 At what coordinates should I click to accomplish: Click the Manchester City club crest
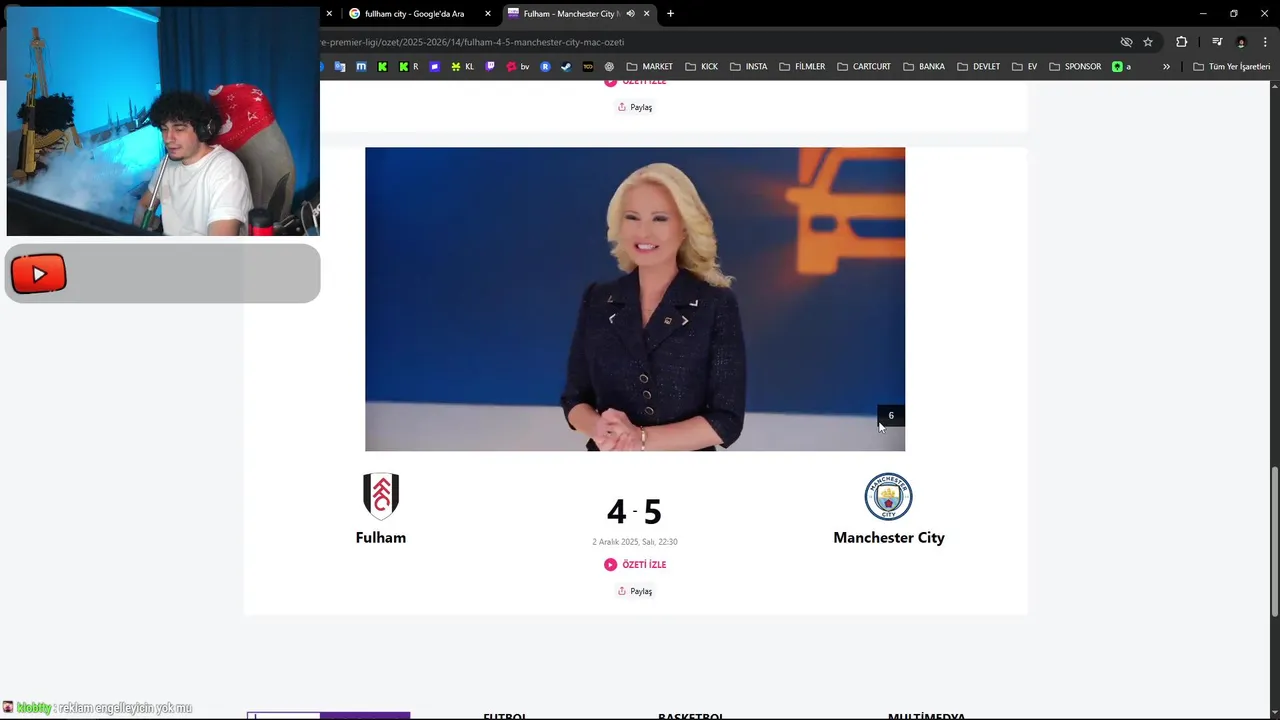click(889, 497)
